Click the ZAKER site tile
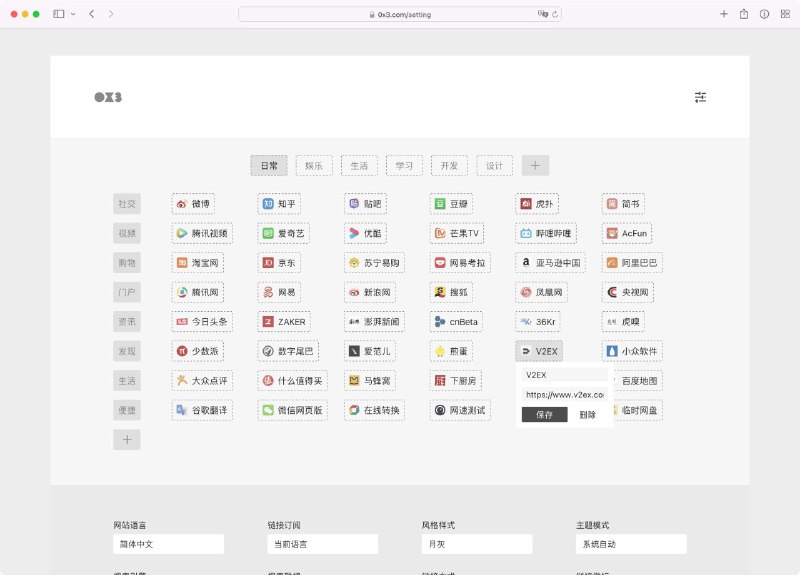This screenshot has width=800, height=575. (284, 322)
